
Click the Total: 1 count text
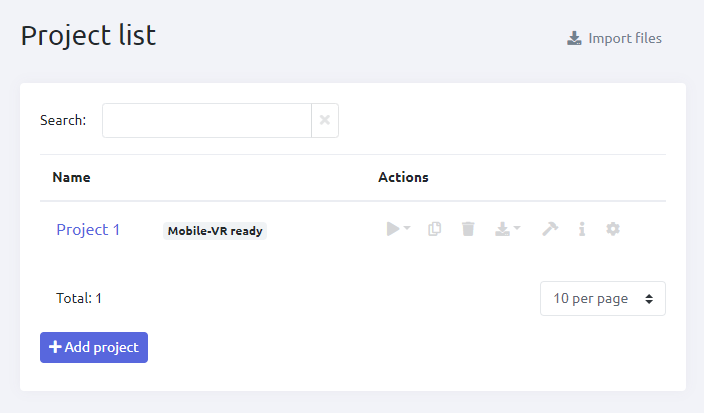click(x=79, y=298)
